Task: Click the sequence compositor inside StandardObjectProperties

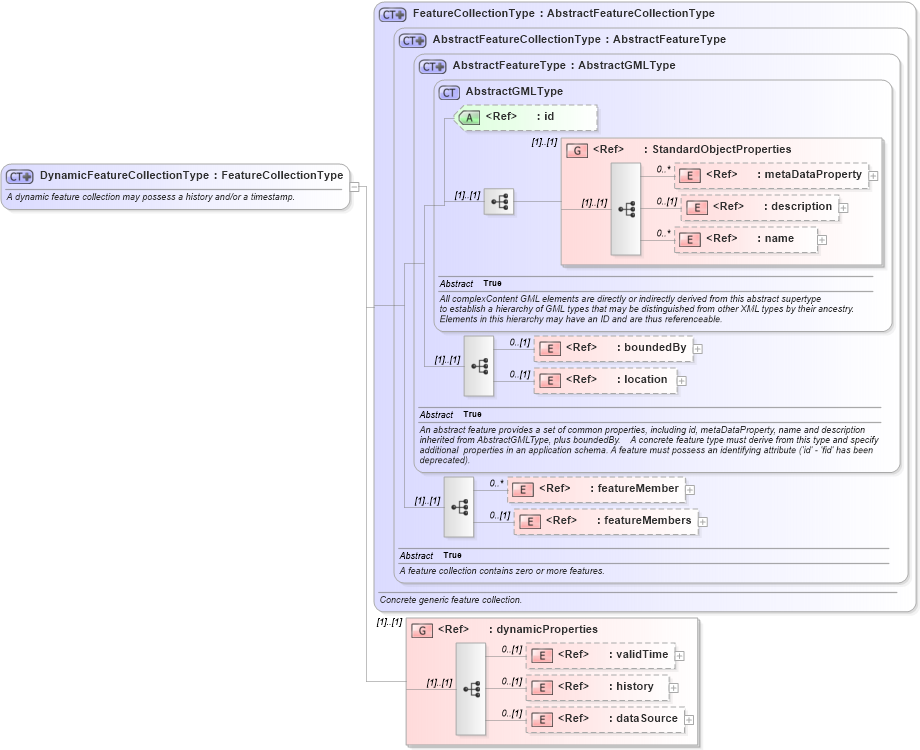Action: point(626,207)
